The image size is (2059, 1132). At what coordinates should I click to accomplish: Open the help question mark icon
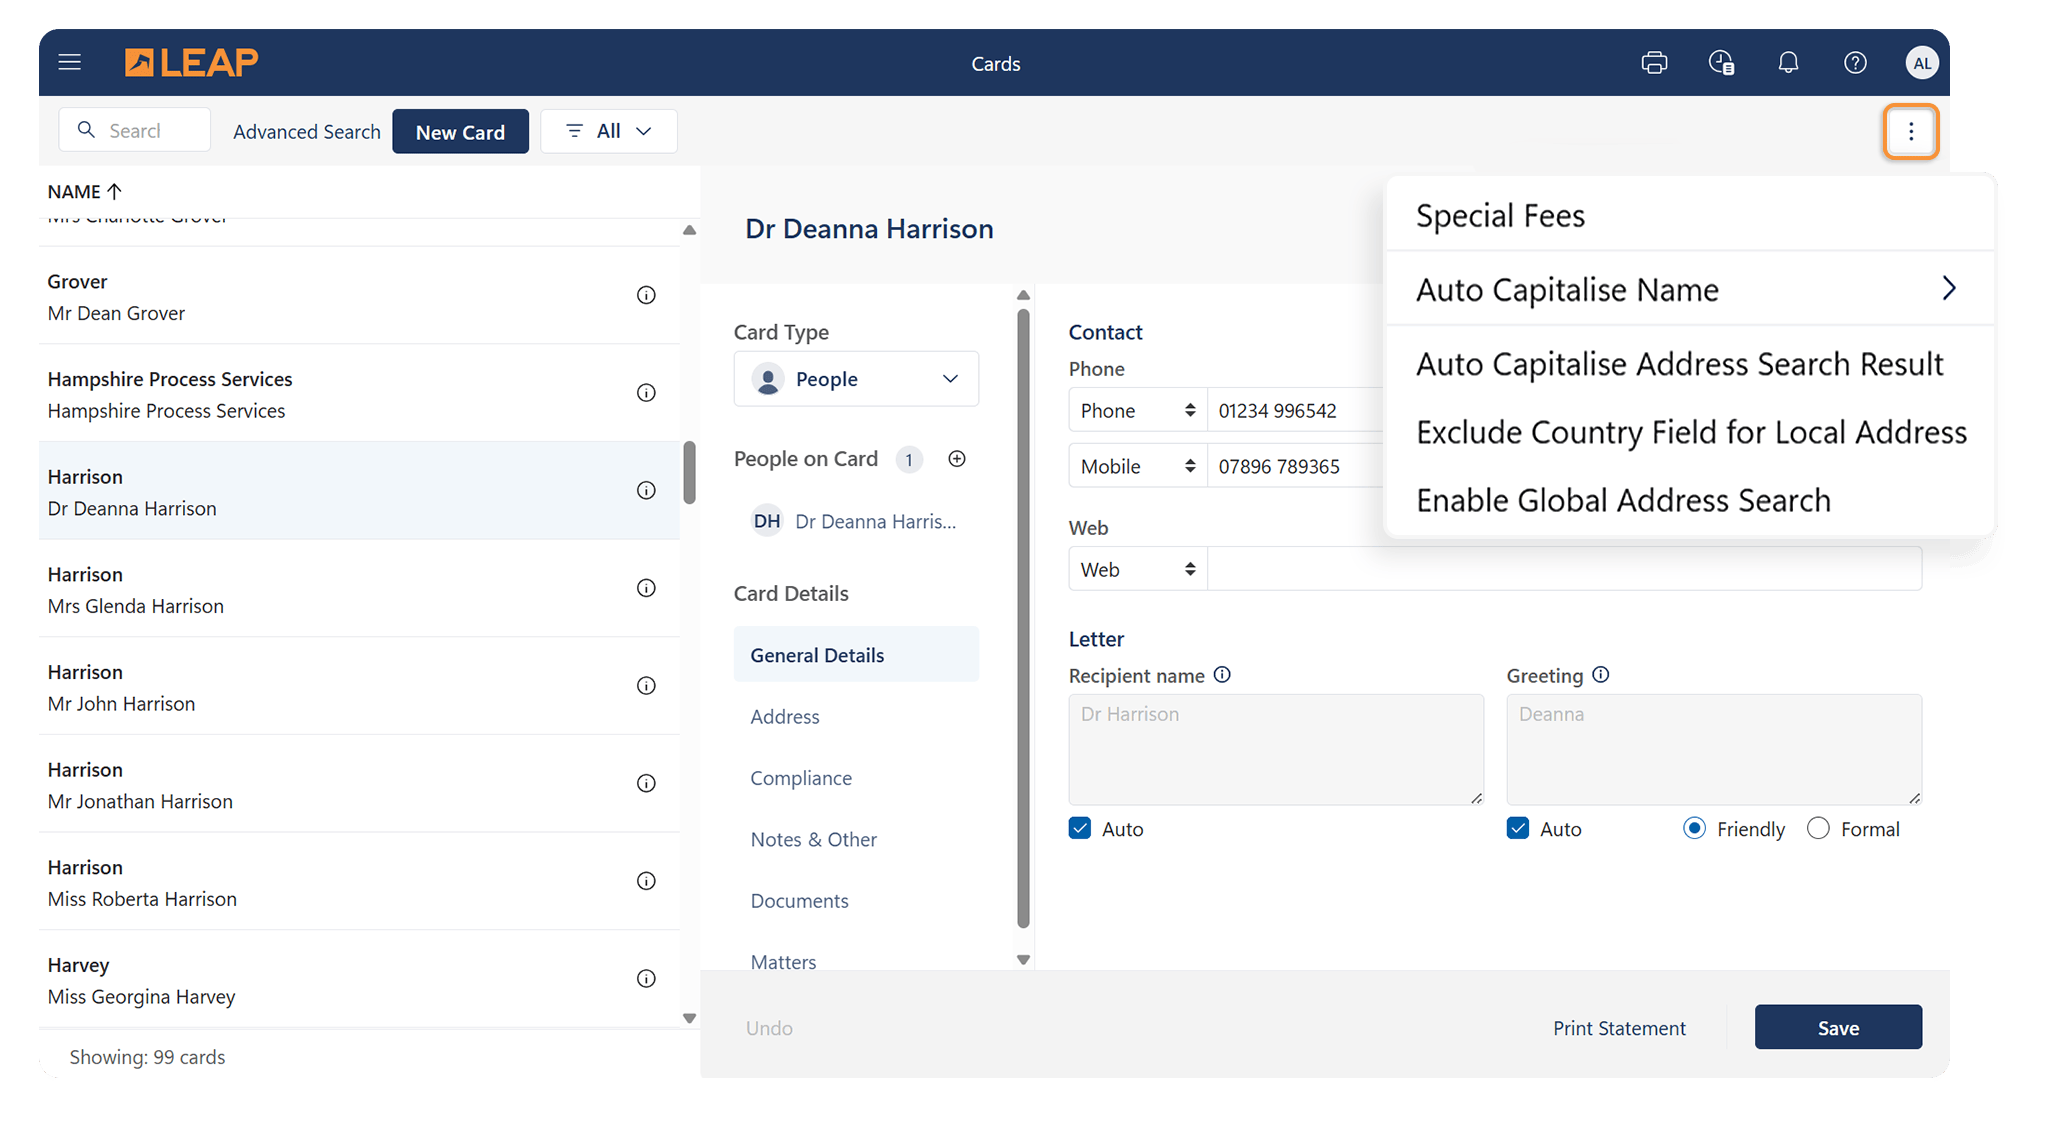(x=1855, y=63)
